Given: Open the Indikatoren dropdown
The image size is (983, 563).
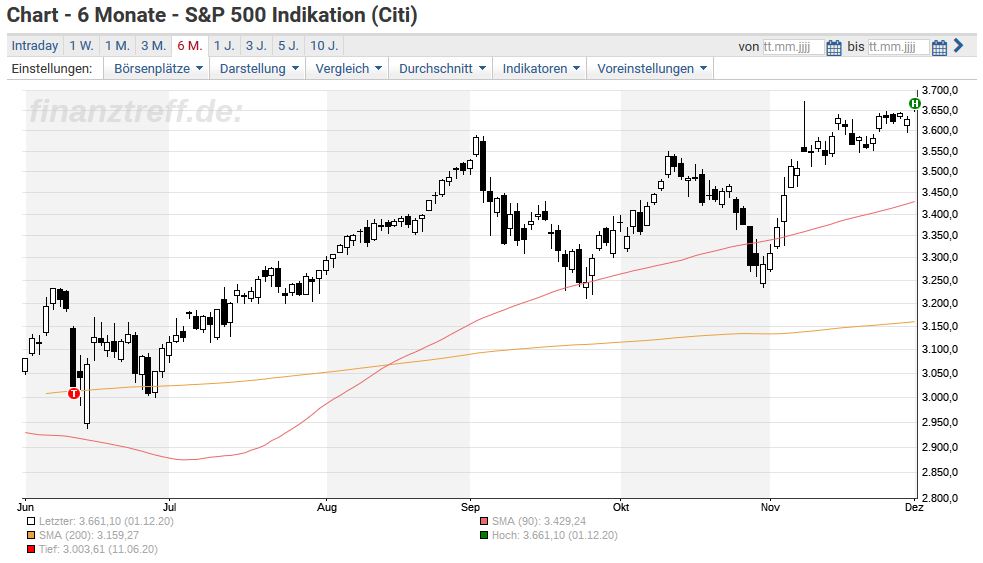Looking at the screenshot, I should point(540,68).
